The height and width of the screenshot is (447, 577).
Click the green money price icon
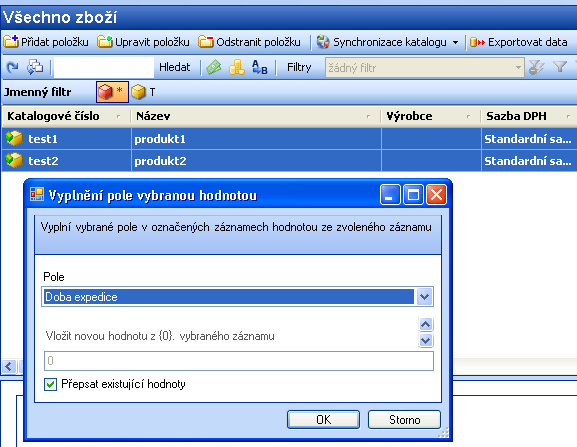tap(214, 67)
